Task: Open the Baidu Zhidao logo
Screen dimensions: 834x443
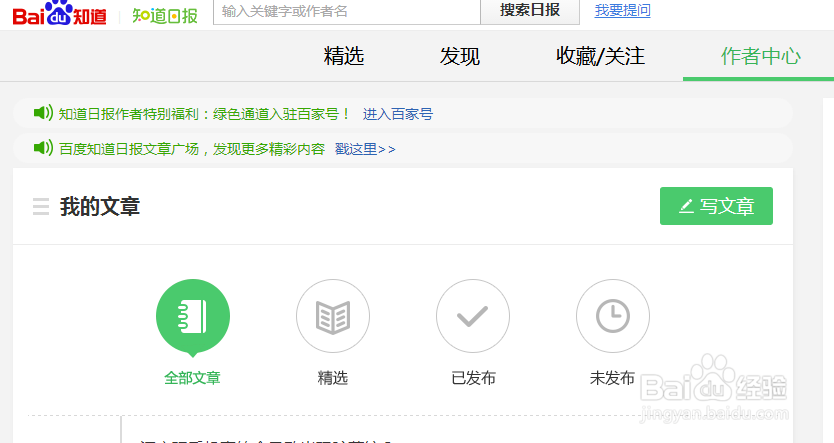Action: pyautogui.click(x=60, y=13)
